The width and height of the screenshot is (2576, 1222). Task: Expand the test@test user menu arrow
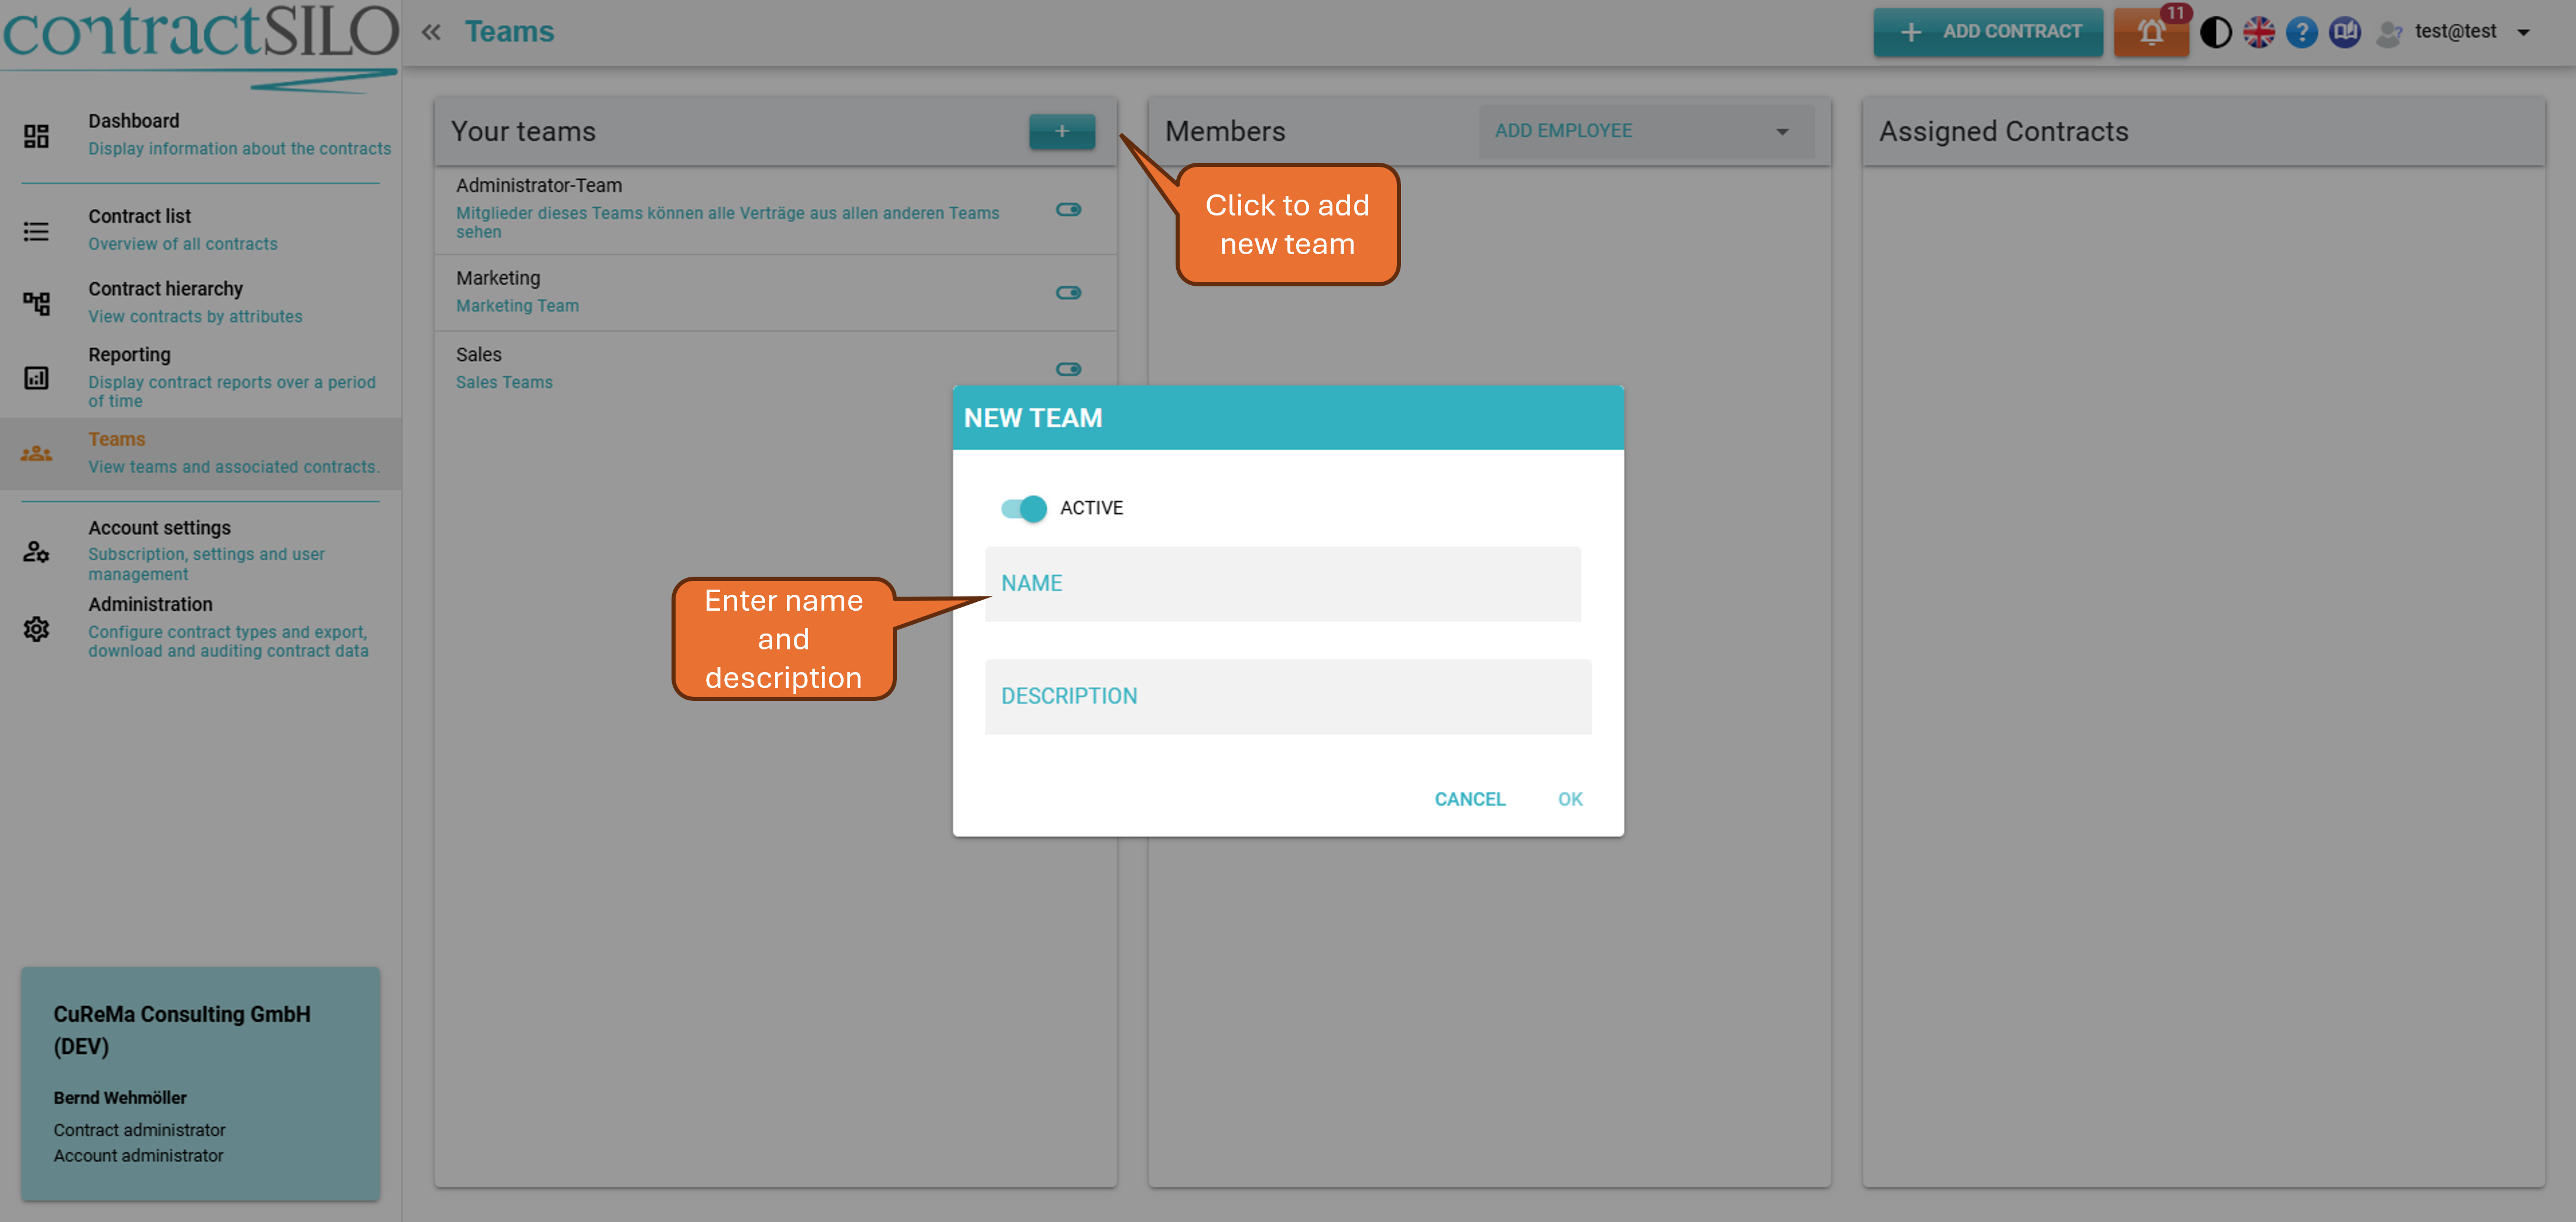pyautogui.click(x=2523, y=32)
